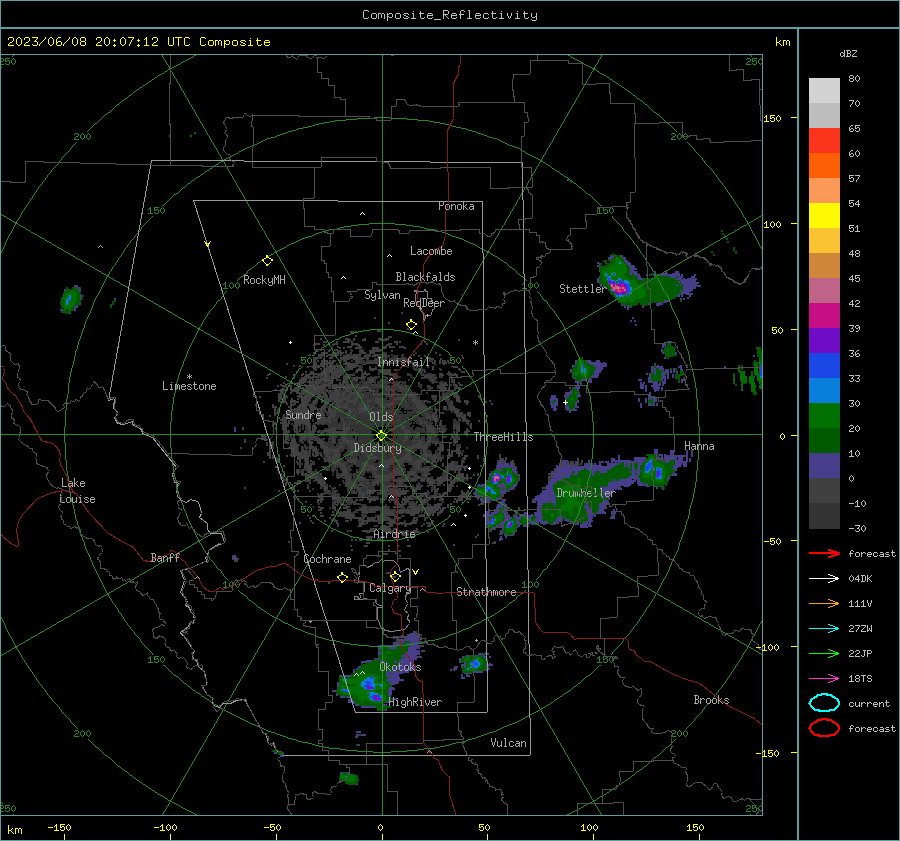Viewport: 900px width, 841px height.
Task: Click the Hanna label
Action: [699, 446]
